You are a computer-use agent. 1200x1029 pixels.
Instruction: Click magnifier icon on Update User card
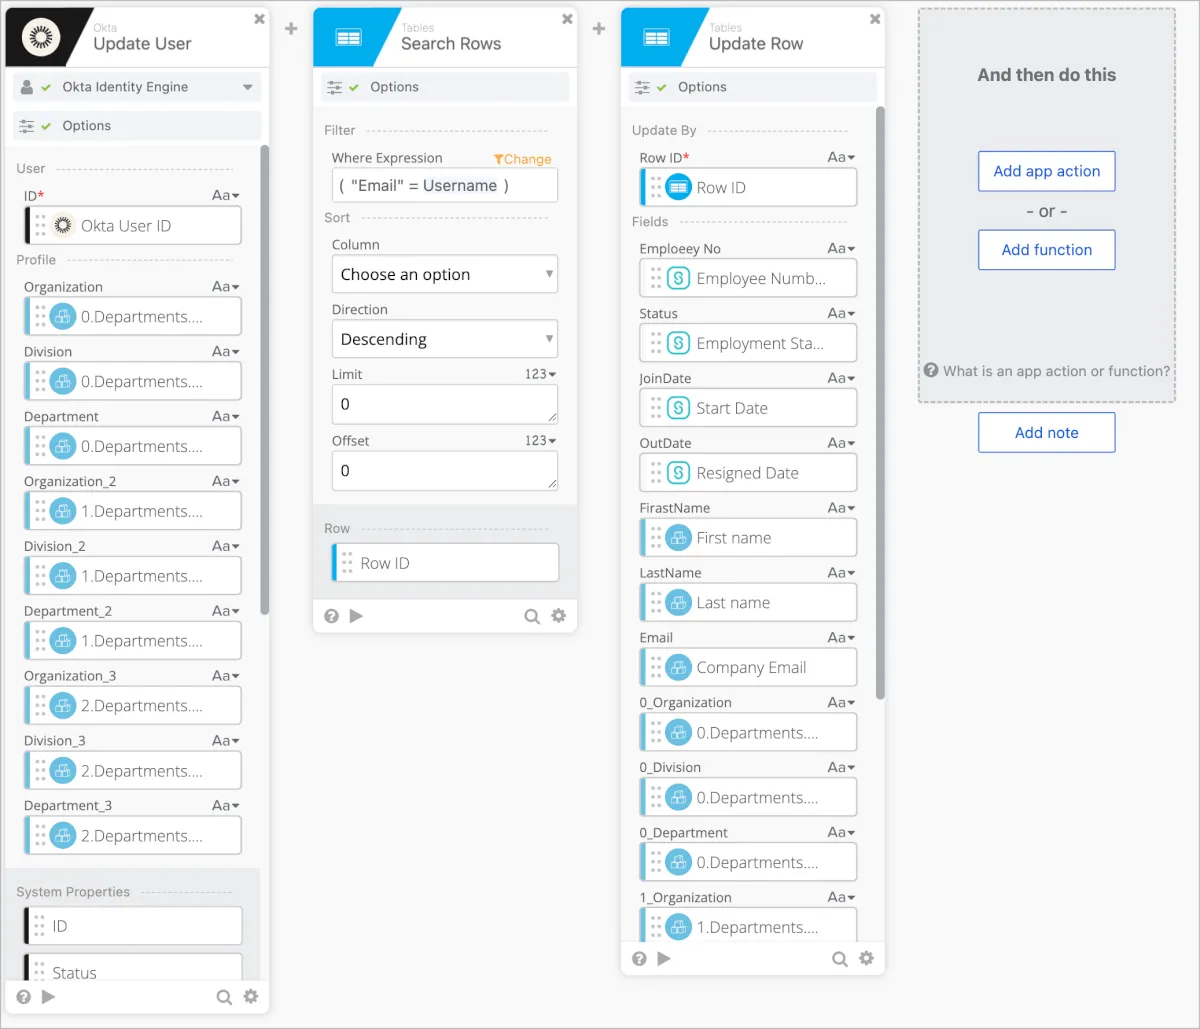(x=224, y=996)
